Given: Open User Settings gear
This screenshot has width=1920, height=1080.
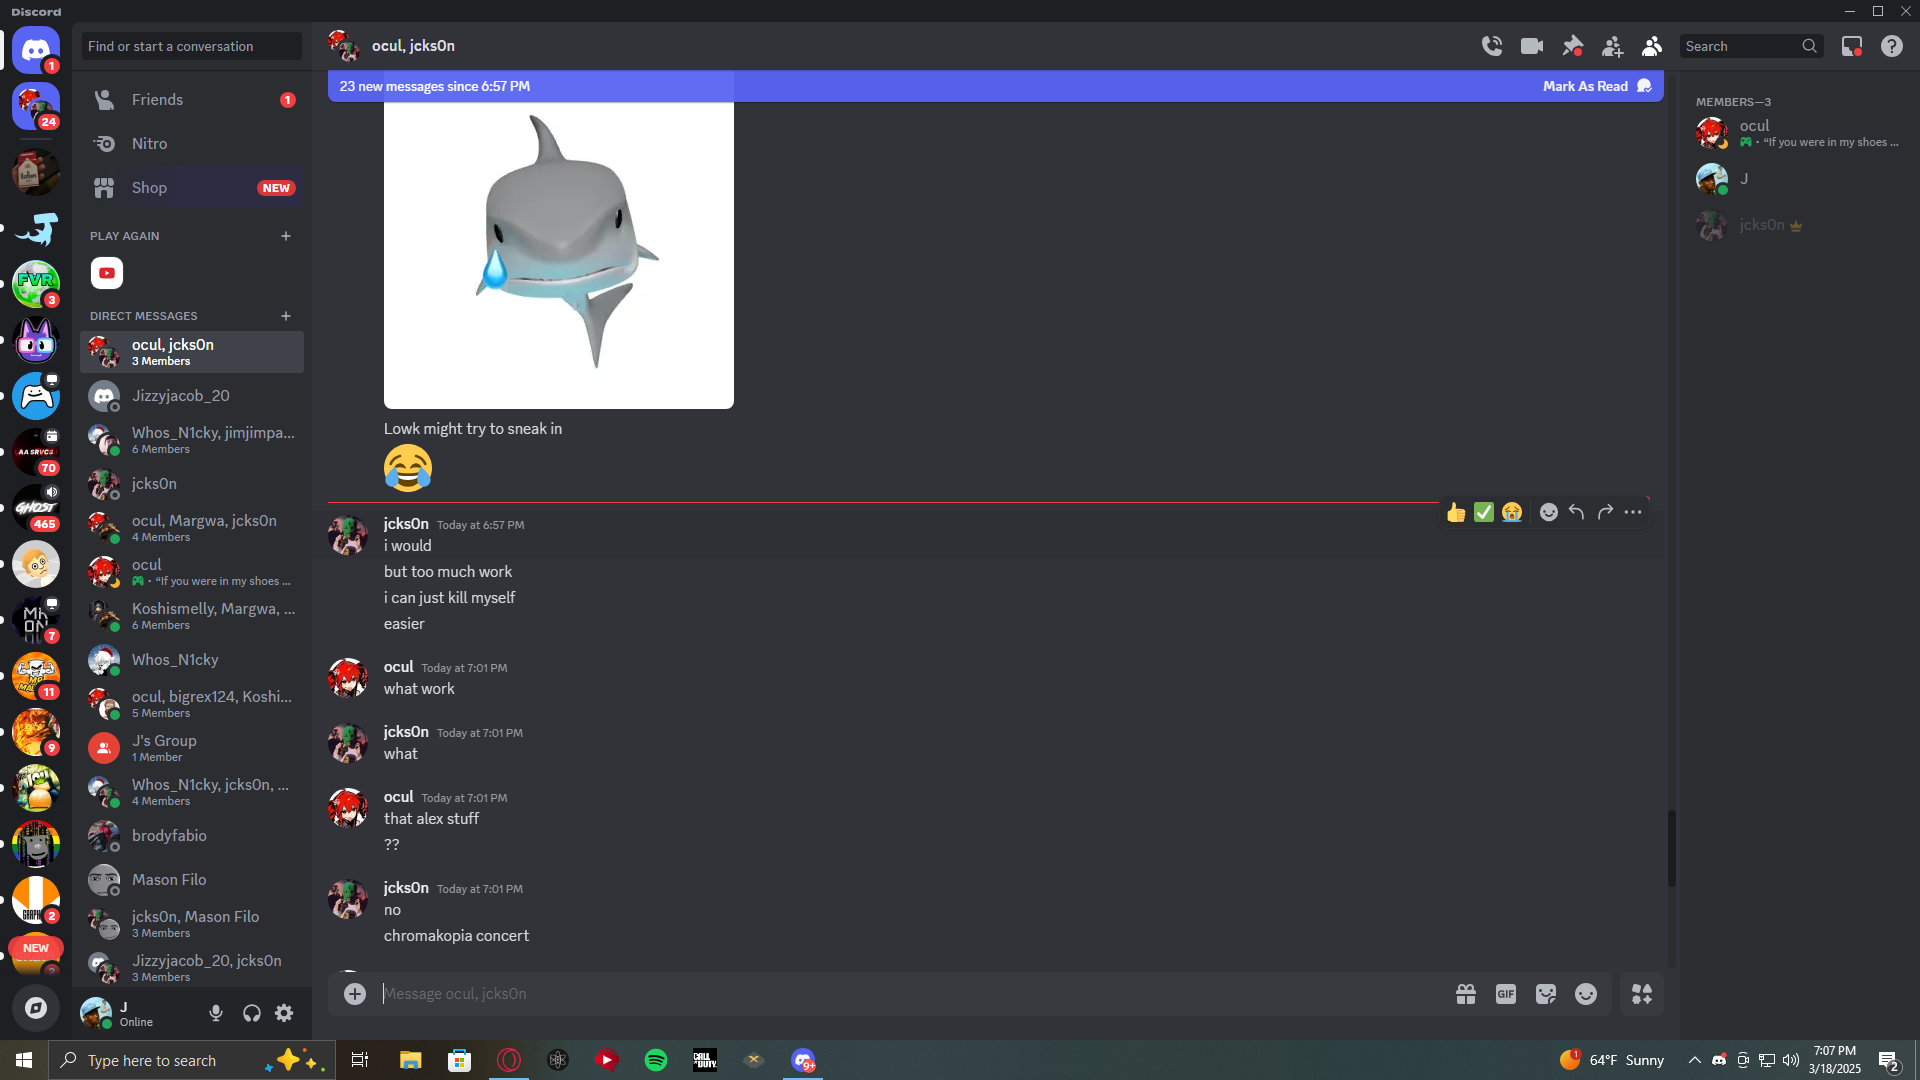Looking at the screenshot, I should point(284,1013).
